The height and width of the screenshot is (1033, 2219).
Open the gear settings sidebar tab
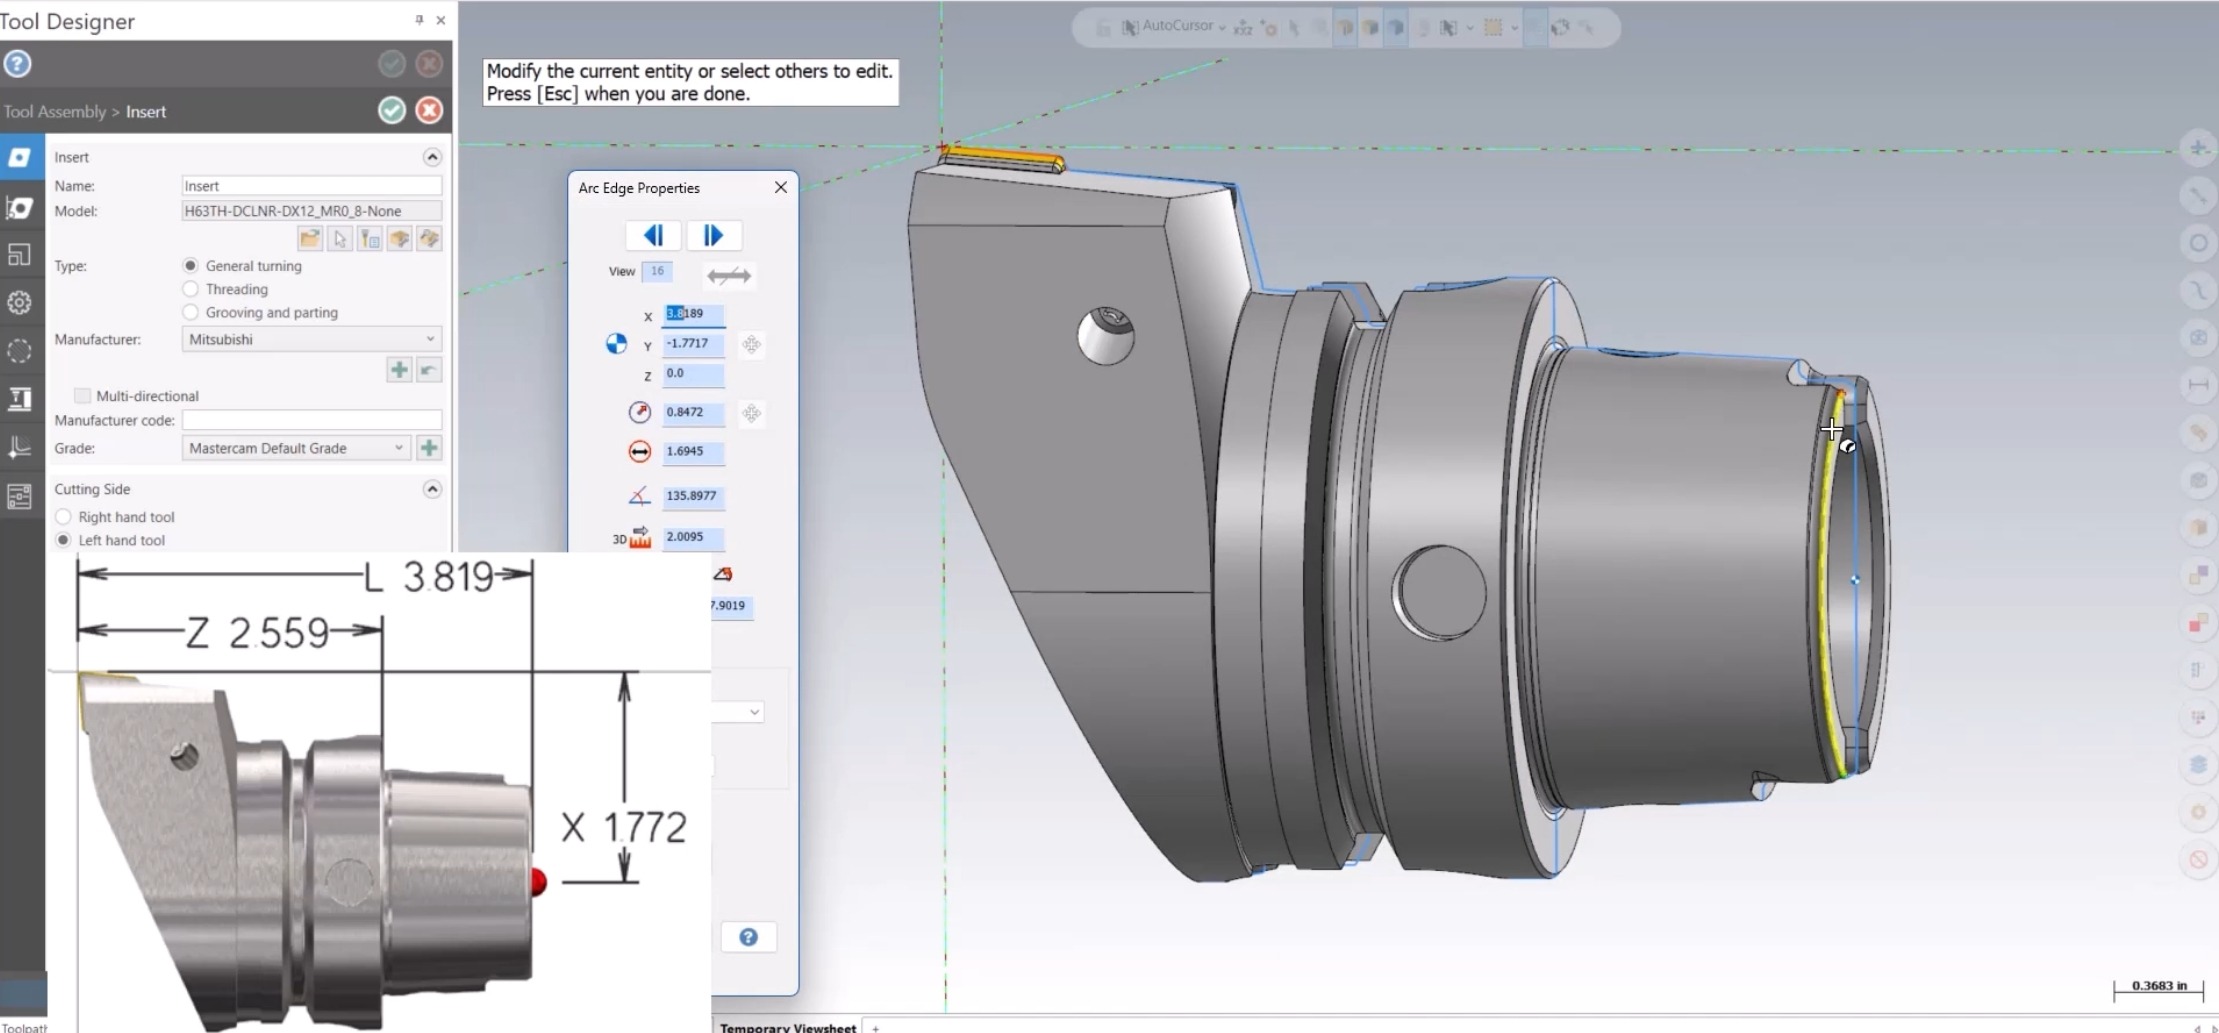coord(20,303)
